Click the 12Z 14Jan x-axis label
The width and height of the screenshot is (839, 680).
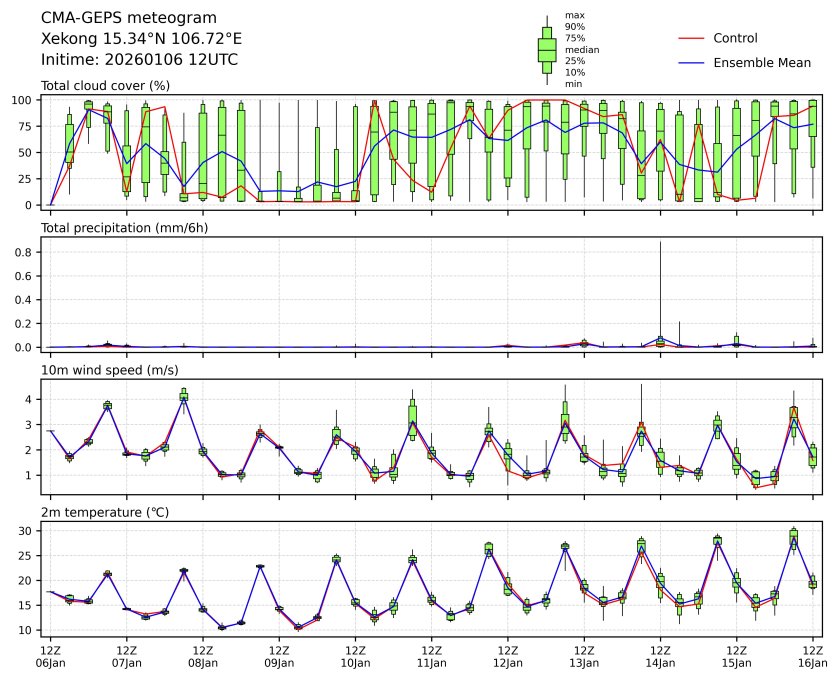[x=660, y=656]
